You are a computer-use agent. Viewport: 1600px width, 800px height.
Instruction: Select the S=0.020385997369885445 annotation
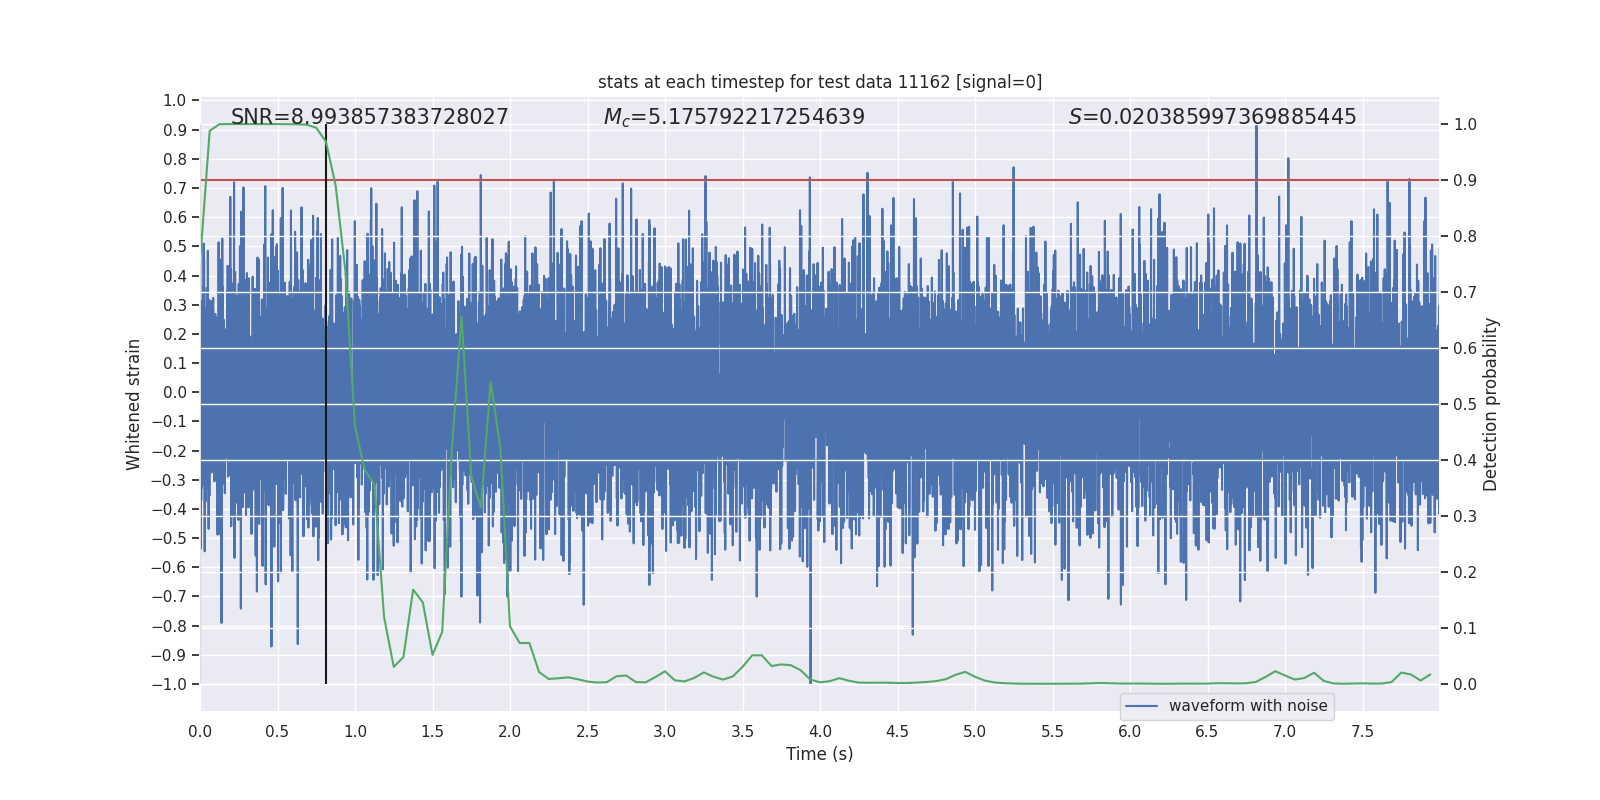coord(1213,117)
